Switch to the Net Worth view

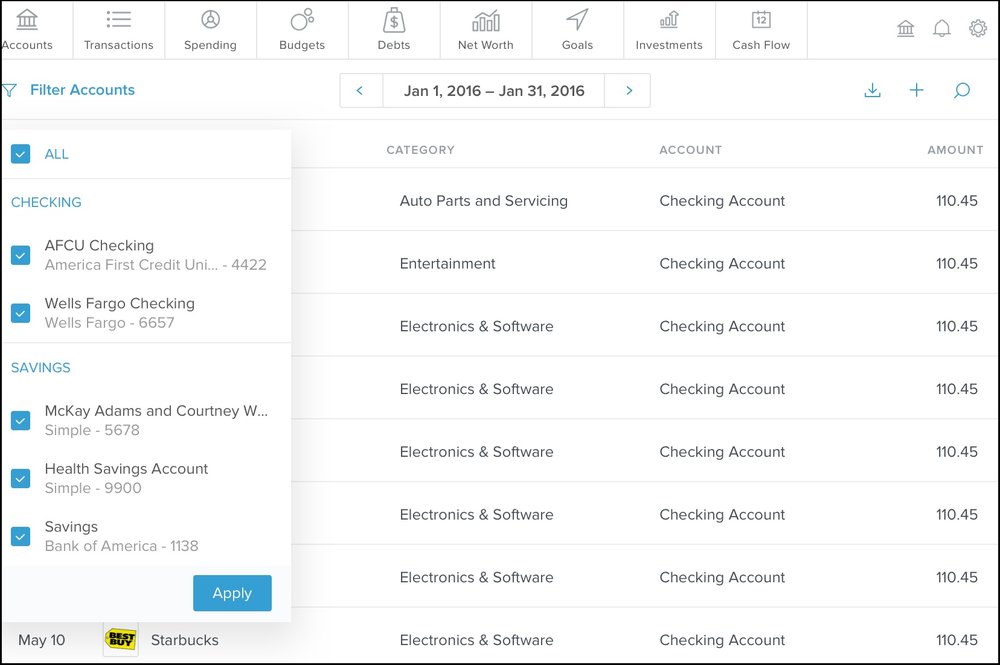[485, 30]
